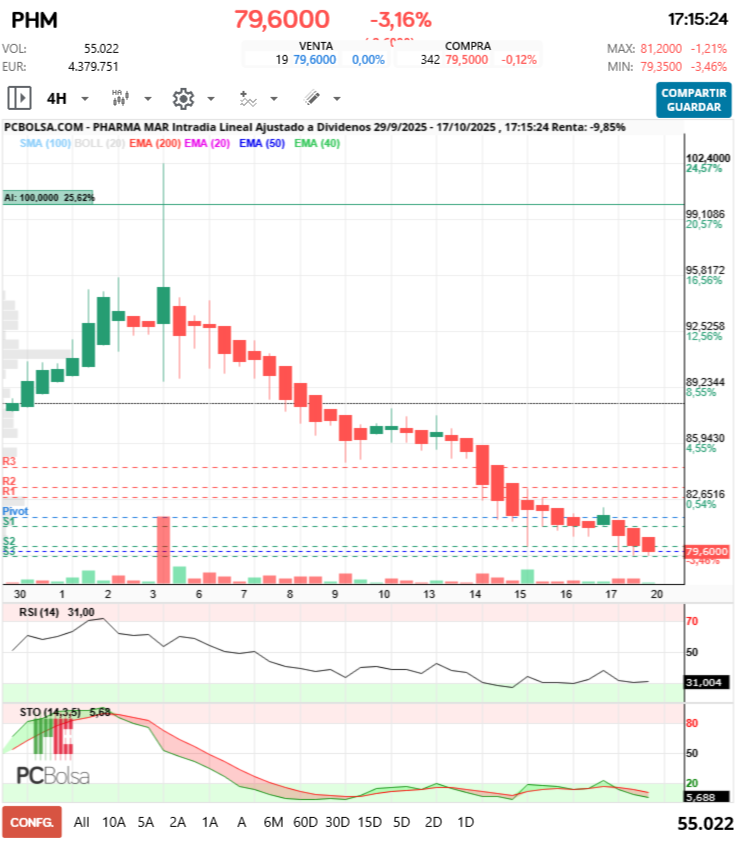Open the chart settings gear icon
The height and width of the screenshot is (843, 747).
tap(182, 98)
